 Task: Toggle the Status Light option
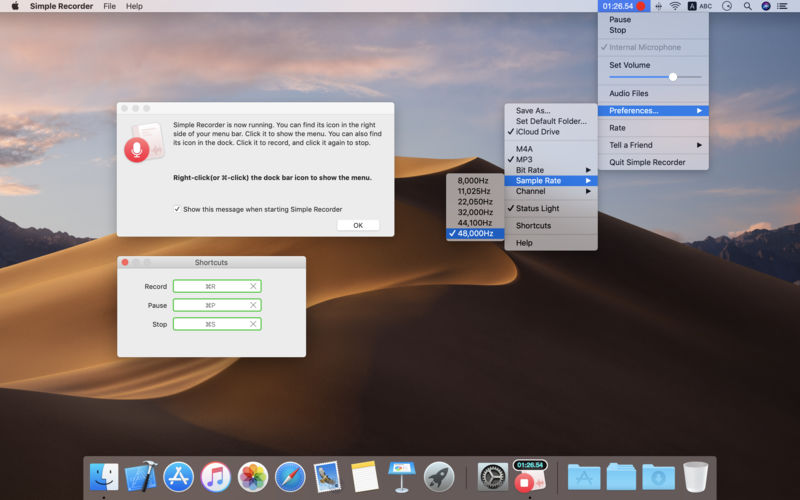537,208
